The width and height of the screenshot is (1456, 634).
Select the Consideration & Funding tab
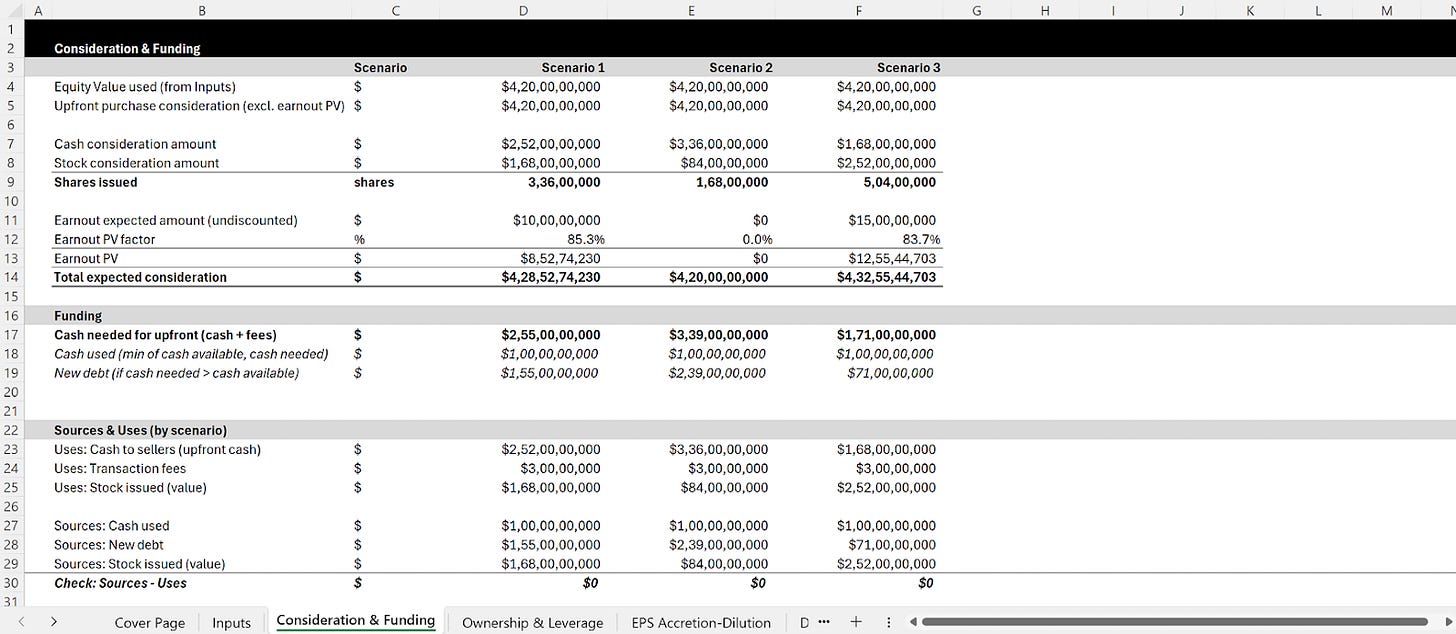tap(356, 621)
